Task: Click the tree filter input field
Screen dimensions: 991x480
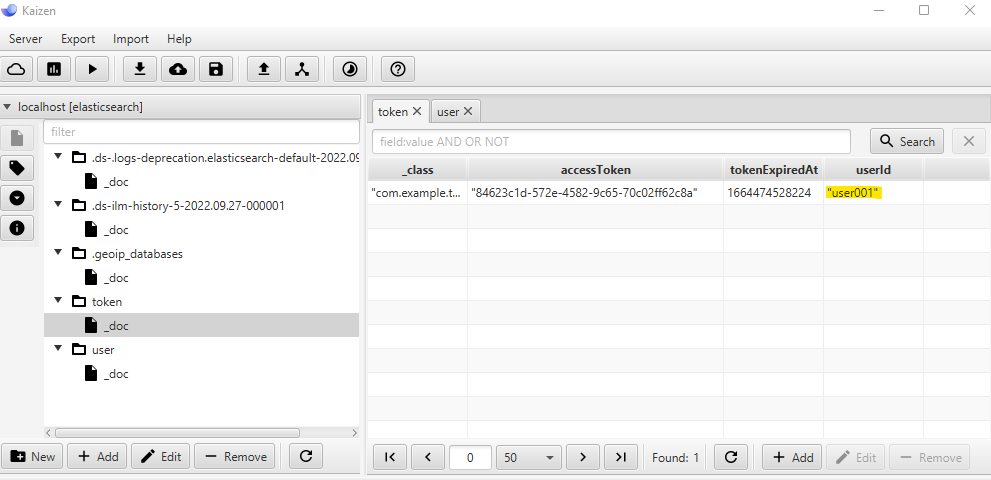Action: pyautogui.click(x=202, y=132)
